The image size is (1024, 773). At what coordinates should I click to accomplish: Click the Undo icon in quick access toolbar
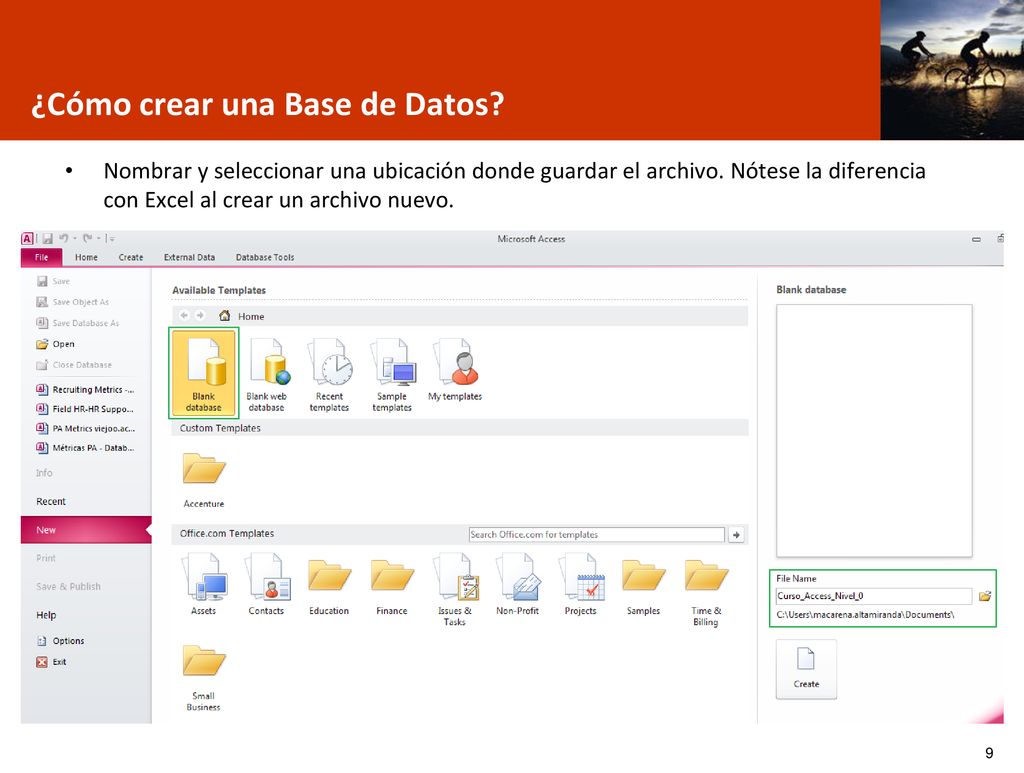point(63,238)
